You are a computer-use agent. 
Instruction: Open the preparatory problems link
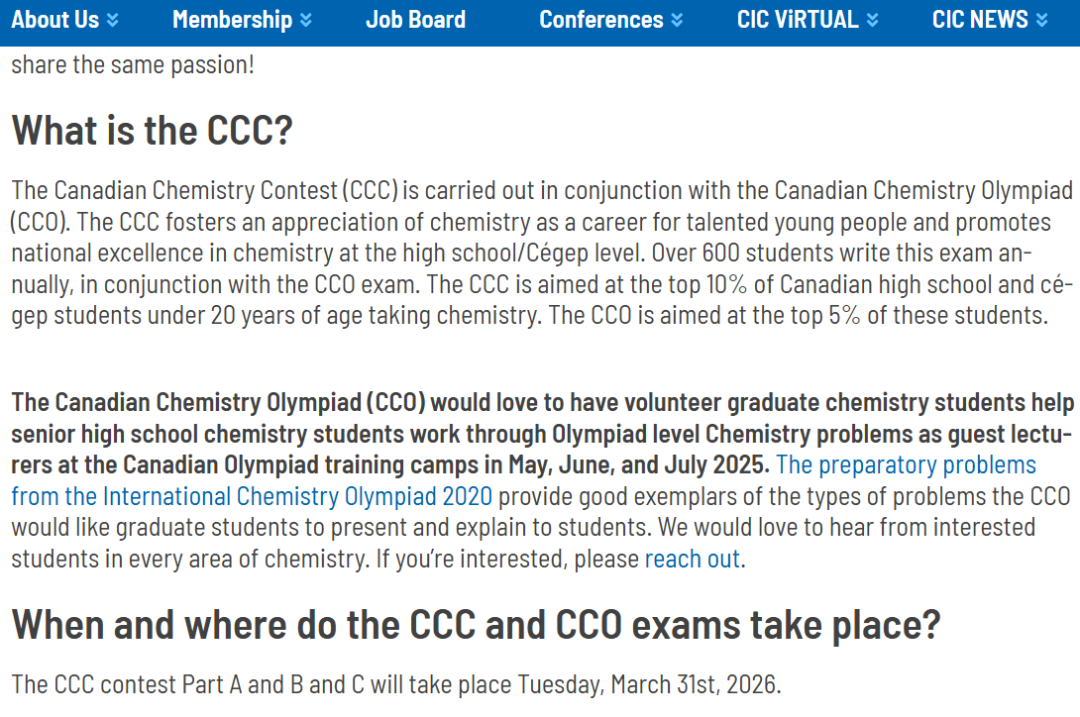[x=905, y=465]
